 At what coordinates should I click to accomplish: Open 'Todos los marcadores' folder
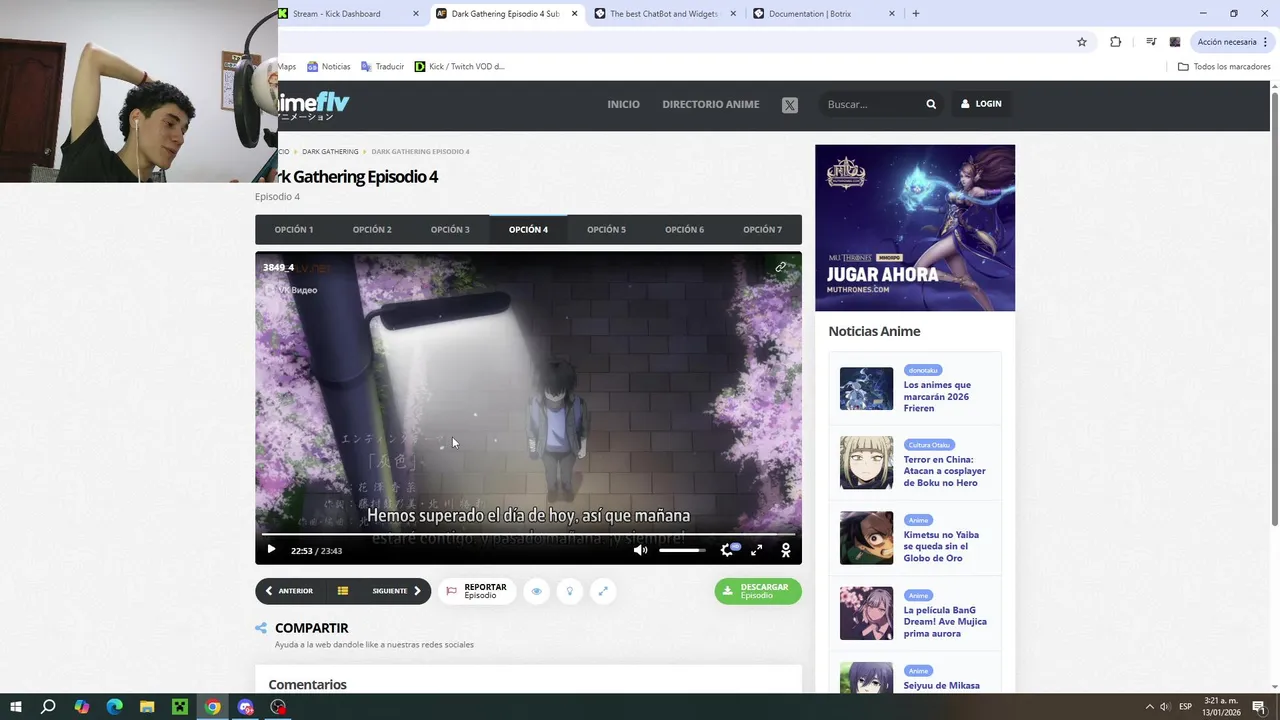click(1224, 67)
